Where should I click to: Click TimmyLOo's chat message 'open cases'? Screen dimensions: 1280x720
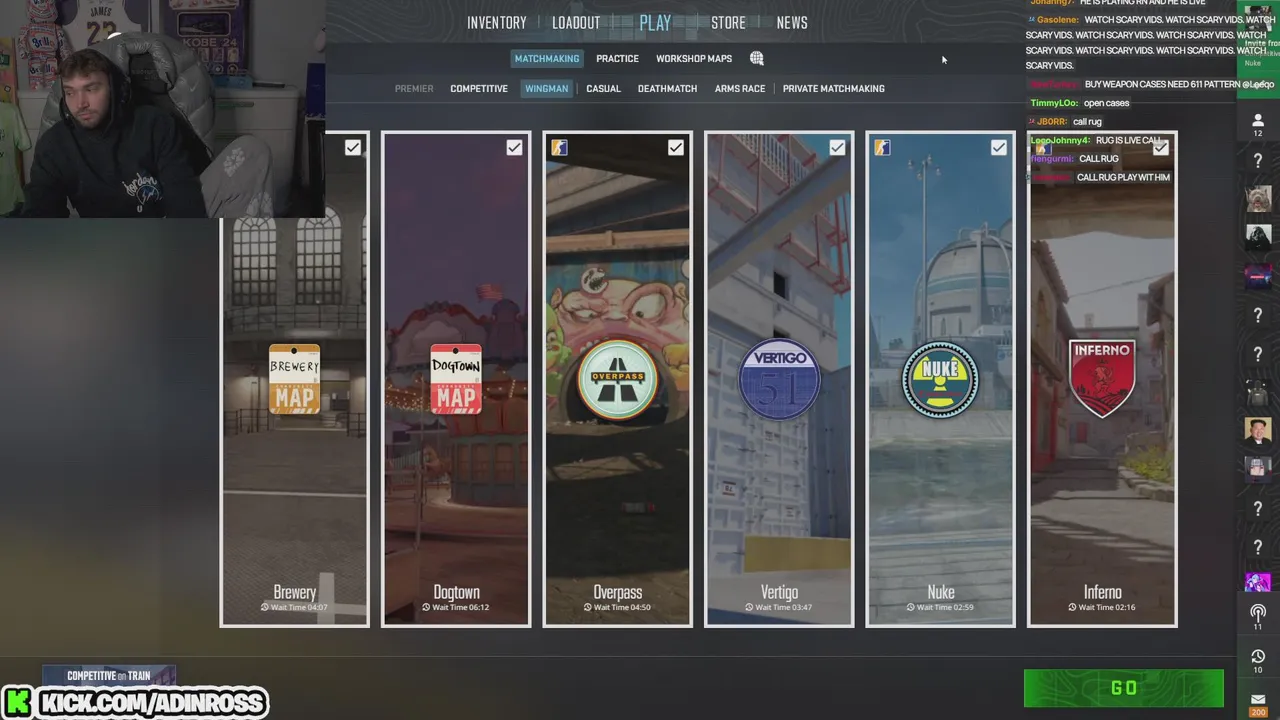tap(1106, 103)
